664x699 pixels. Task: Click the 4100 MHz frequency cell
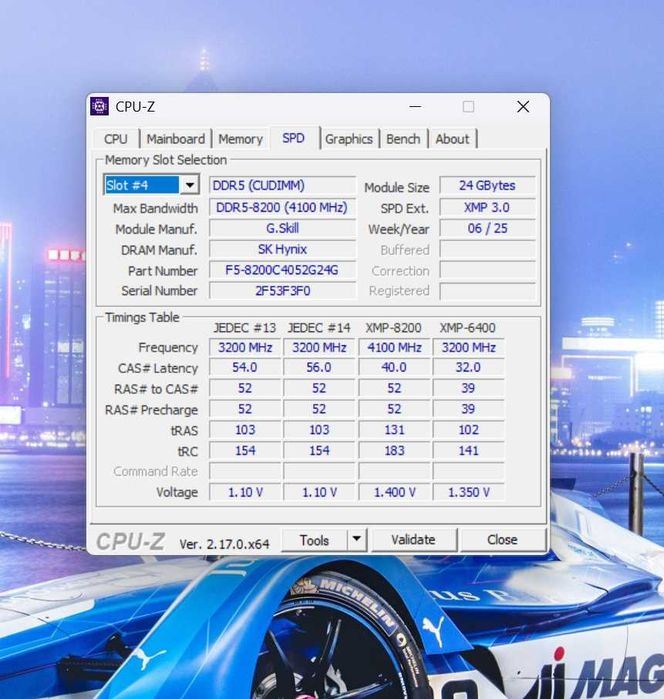394,347
